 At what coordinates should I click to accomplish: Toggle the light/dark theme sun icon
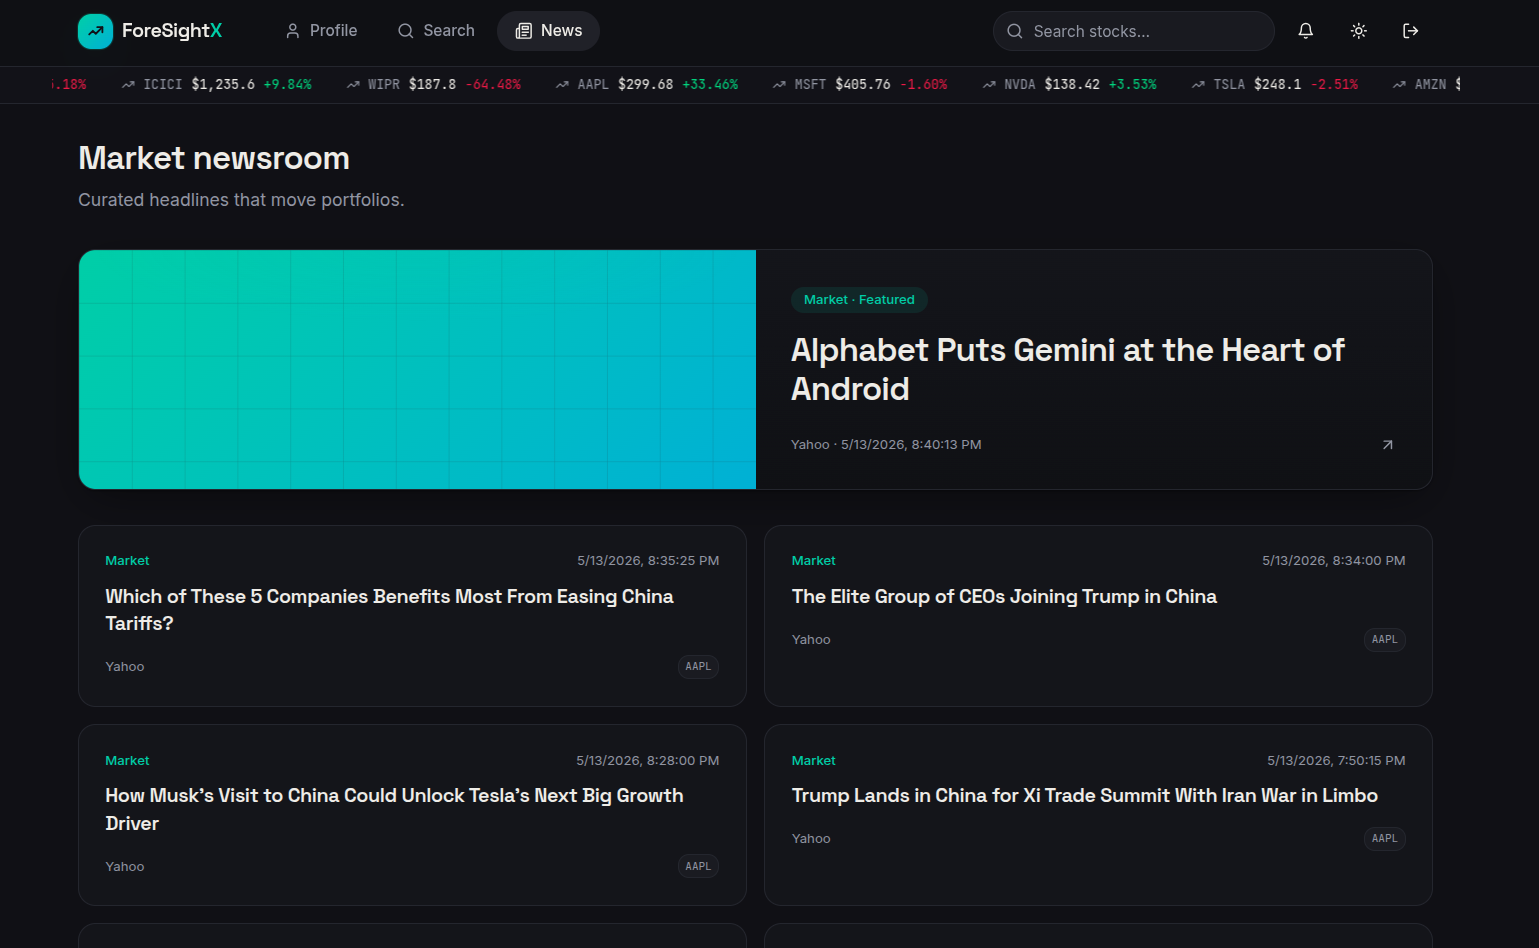pyautogui.click(x=1358, y=31)
